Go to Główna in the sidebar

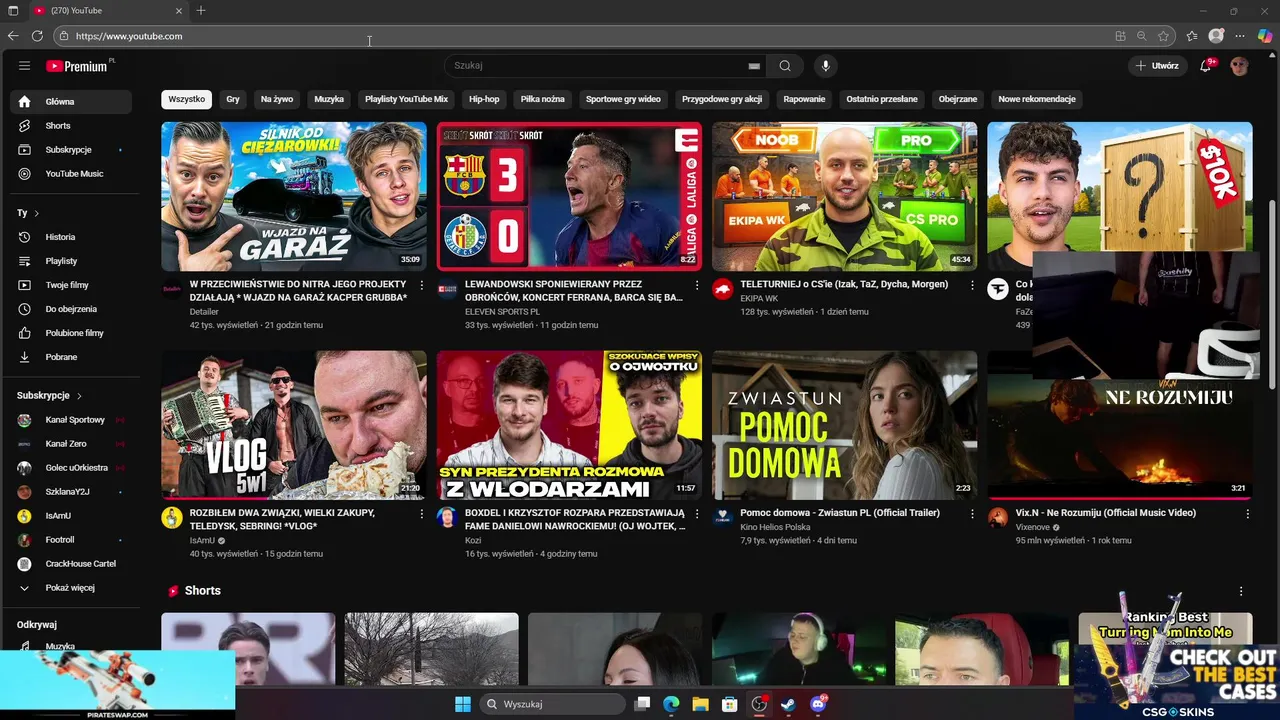(x=71, y=102)
